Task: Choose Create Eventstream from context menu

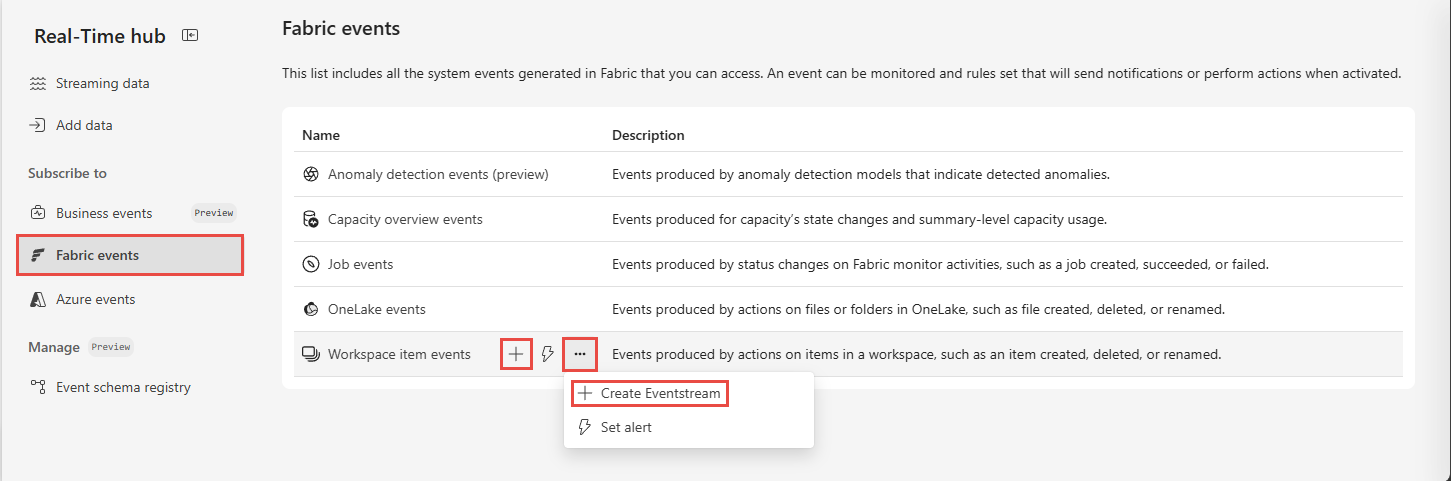Action: (650, 393)
